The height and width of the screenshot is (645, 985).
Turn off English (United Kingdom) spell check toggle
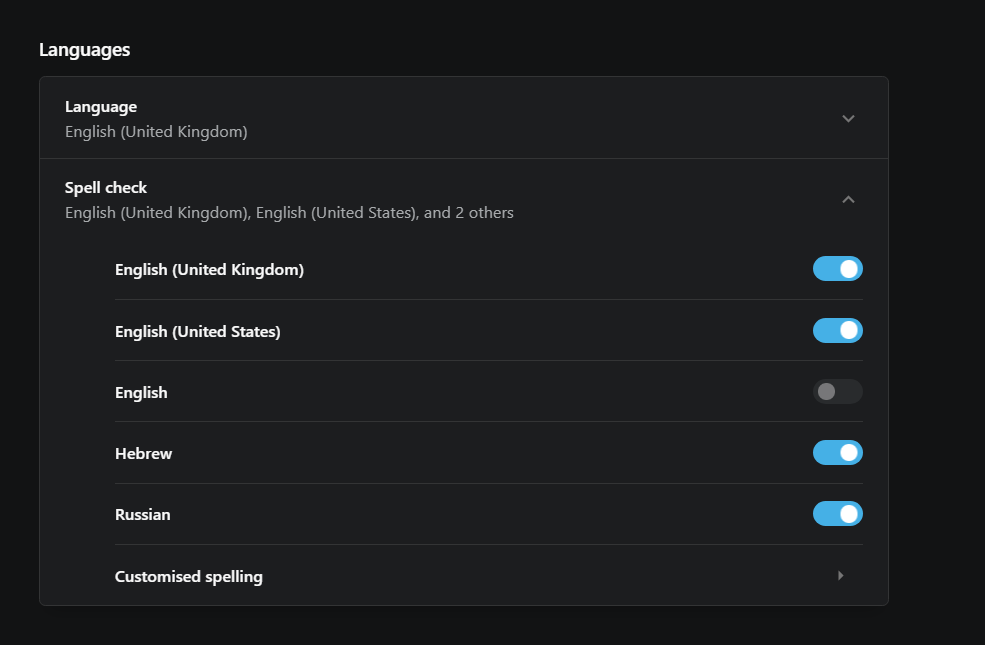837,269
